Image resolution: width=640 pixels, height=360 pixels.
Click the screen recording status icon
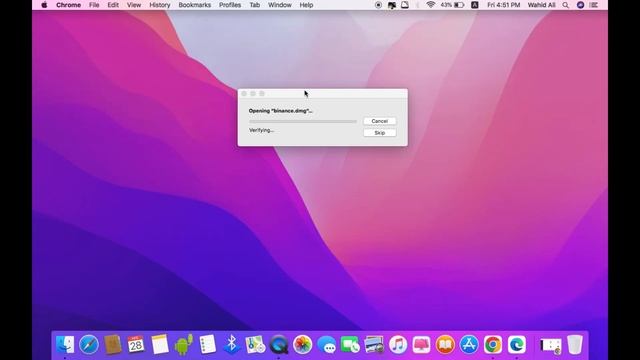[x=378, y=5]
